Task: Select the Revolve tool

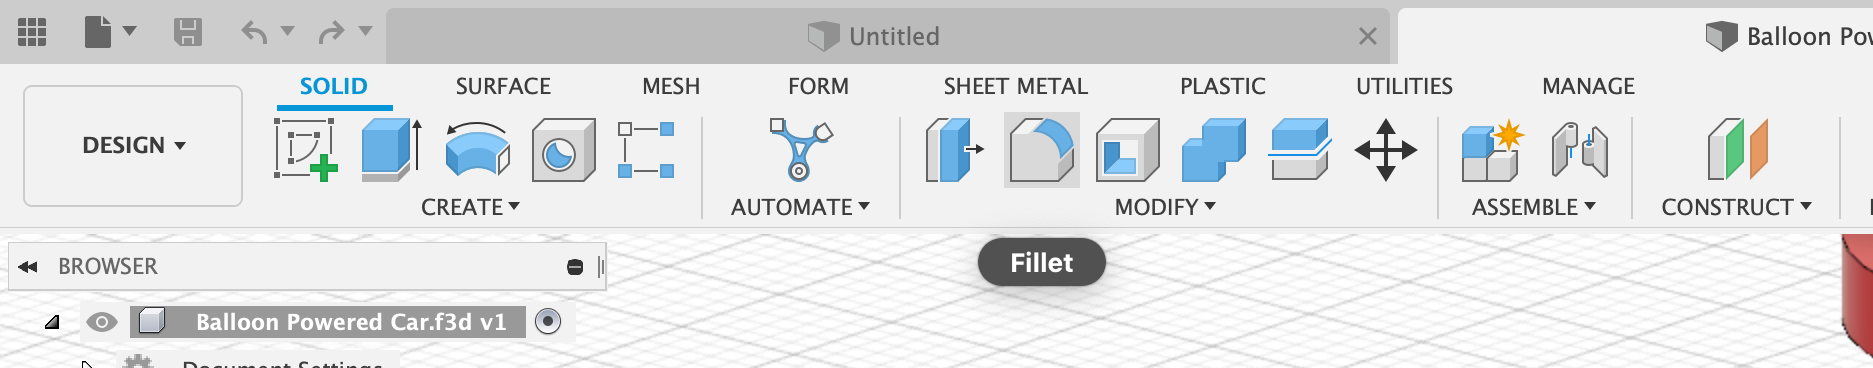Action: point(477,150)
